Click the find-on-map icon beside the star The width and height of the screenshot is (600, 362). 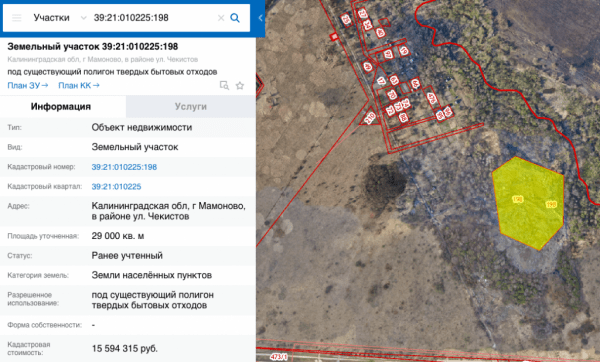coord(224,85)
